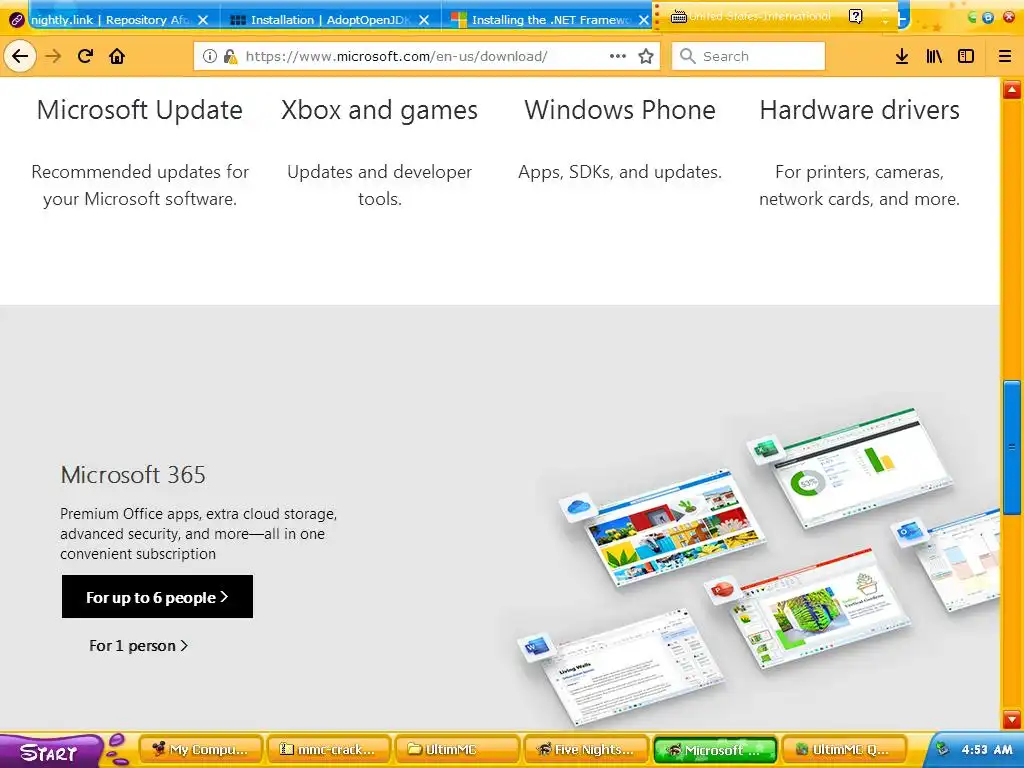The width and height of the screenshot is (1024, 768).
Task: Click the system tray icon near the clock
Action: click(942, 749)
